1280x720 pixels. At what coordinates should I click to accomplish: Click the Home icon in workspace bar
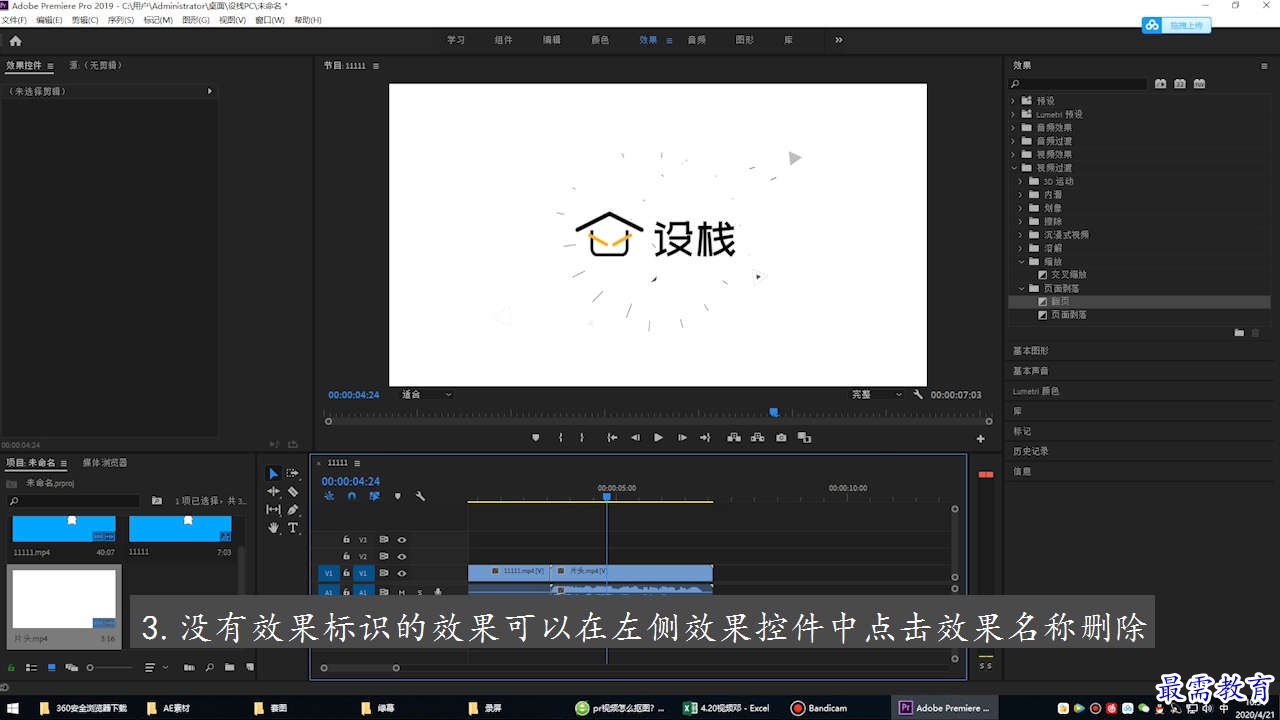pyautogui.click(x=15, y=41)
